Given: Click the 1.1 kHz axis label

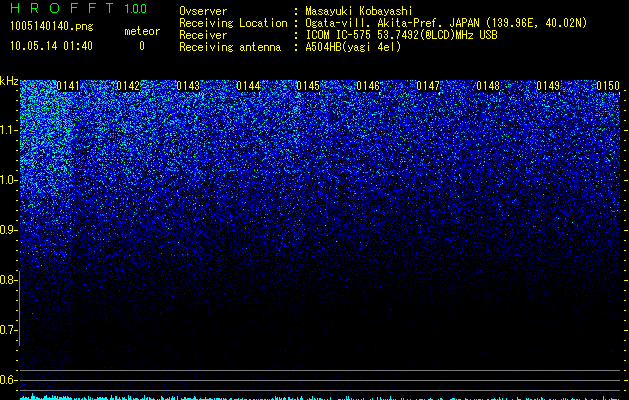Looking at the screenshot, I should click(x=8, y=130).
